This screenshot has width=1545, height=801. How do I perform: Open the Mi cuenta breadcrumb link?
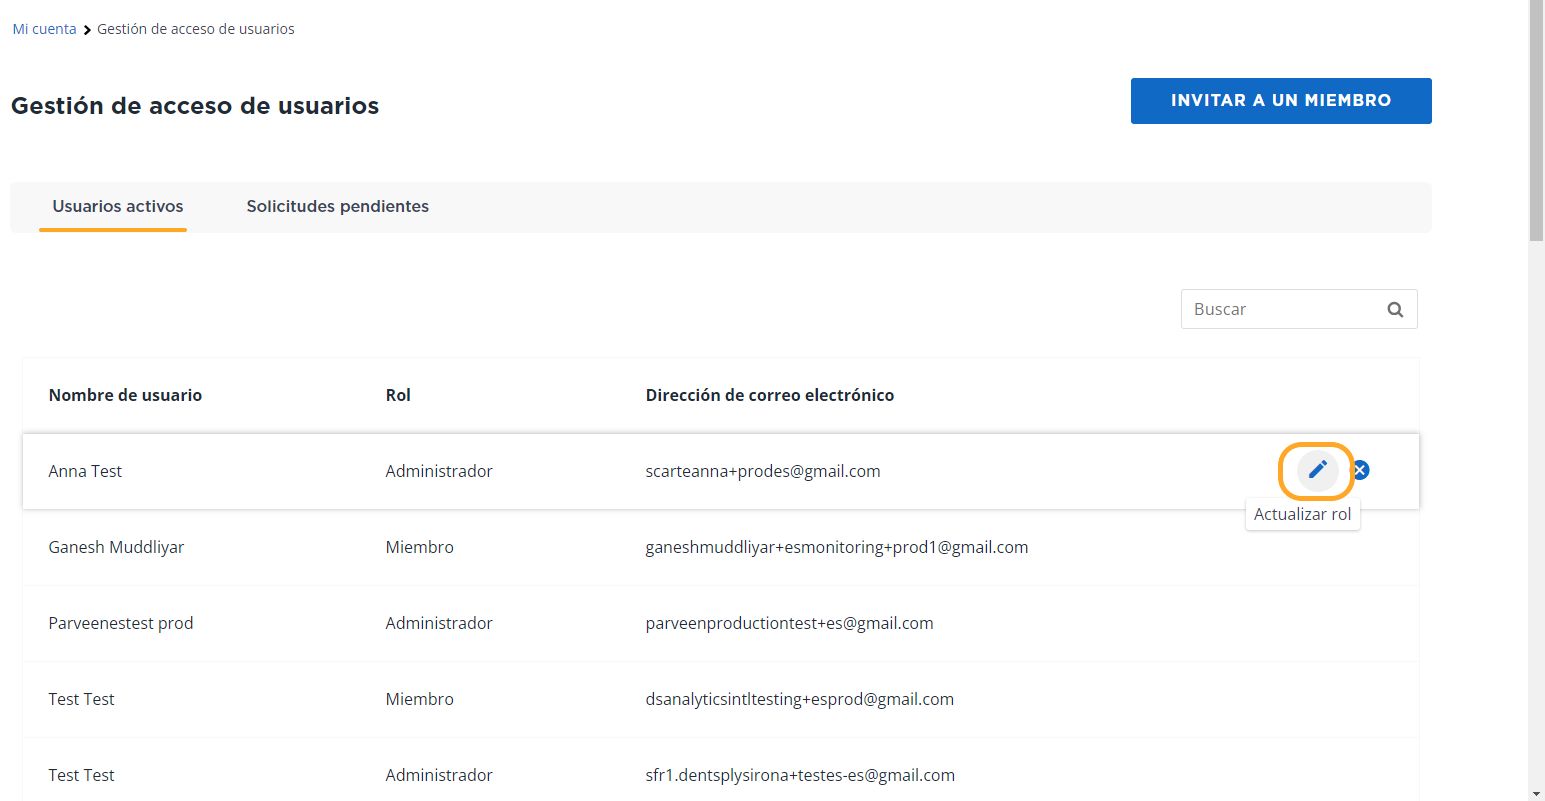pyautogui.click(x=44, y=29)
